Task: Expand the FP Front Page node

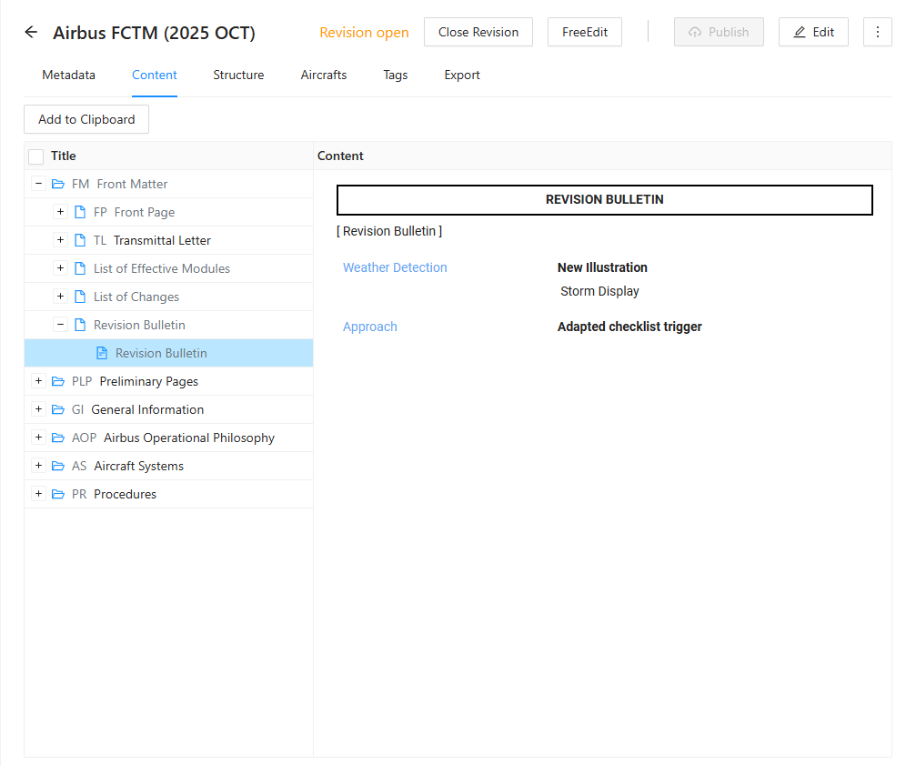Action: (60, 212)
